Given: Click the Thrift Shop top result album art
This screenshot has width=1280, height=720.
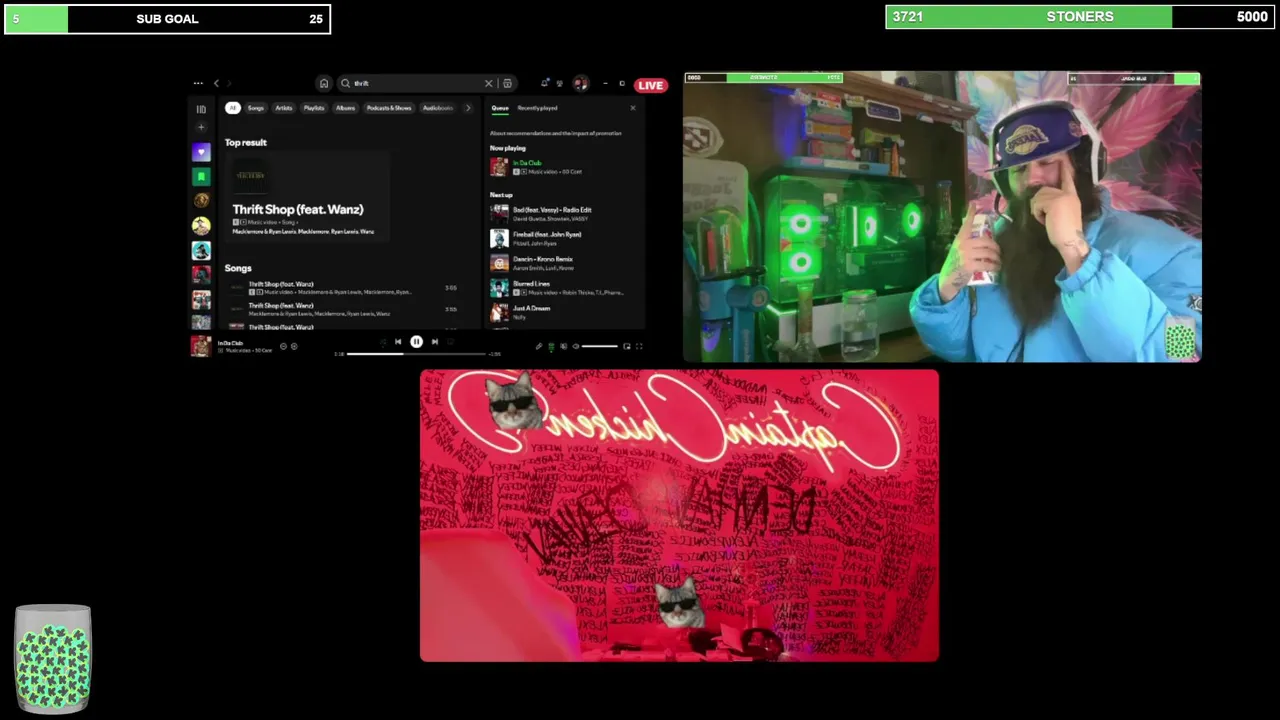Looking at the screenshot, I should (x=250, y=176).
